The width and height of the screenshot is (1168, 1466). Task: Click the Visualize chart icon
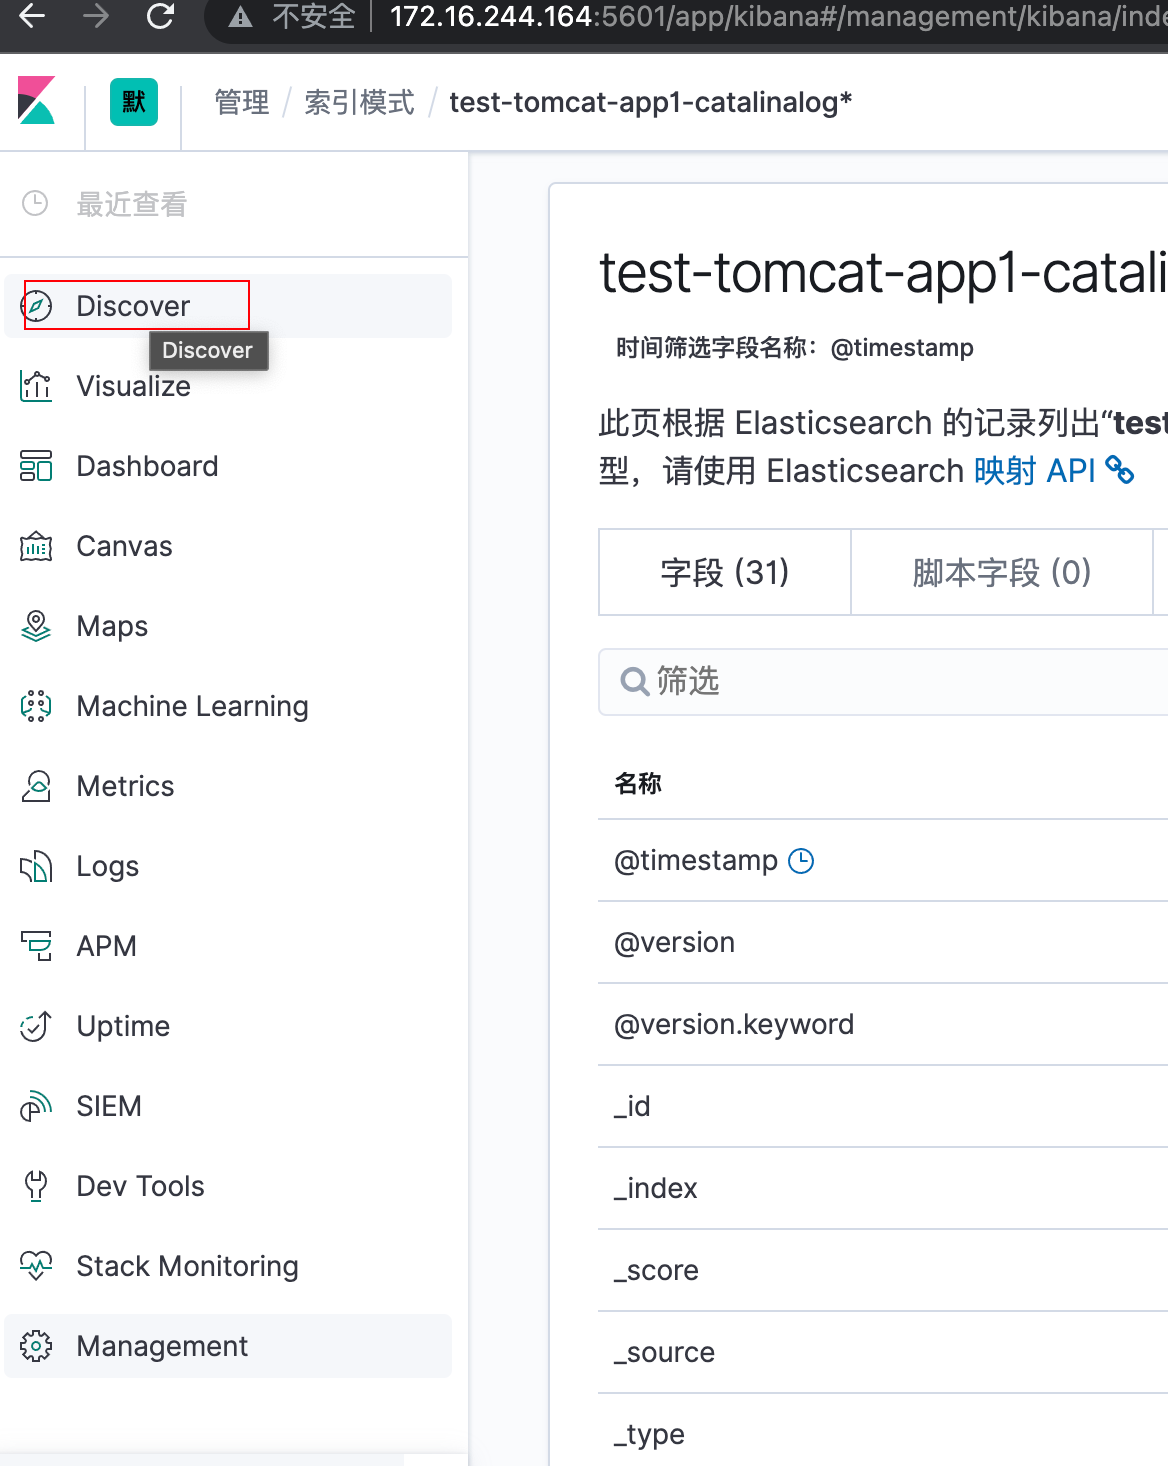click(x=36, y=386)
